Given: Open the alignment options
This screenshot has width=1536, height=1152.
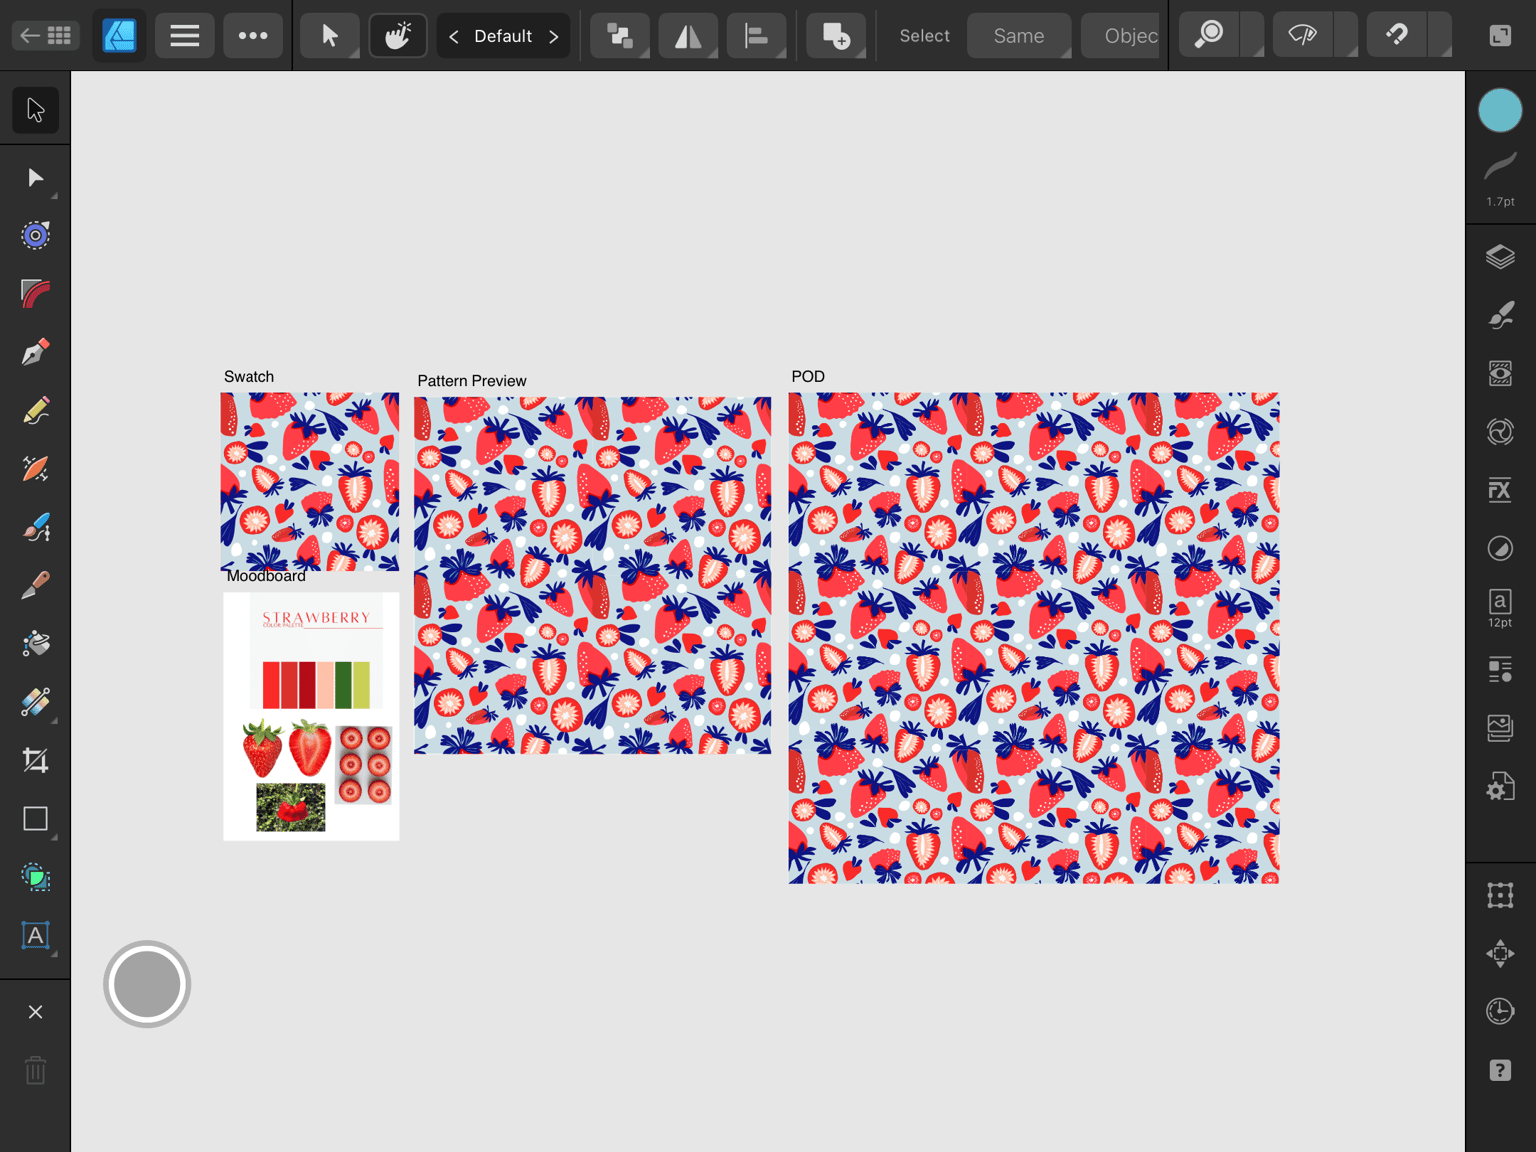Looking at the screenshot, I should 757,36.
